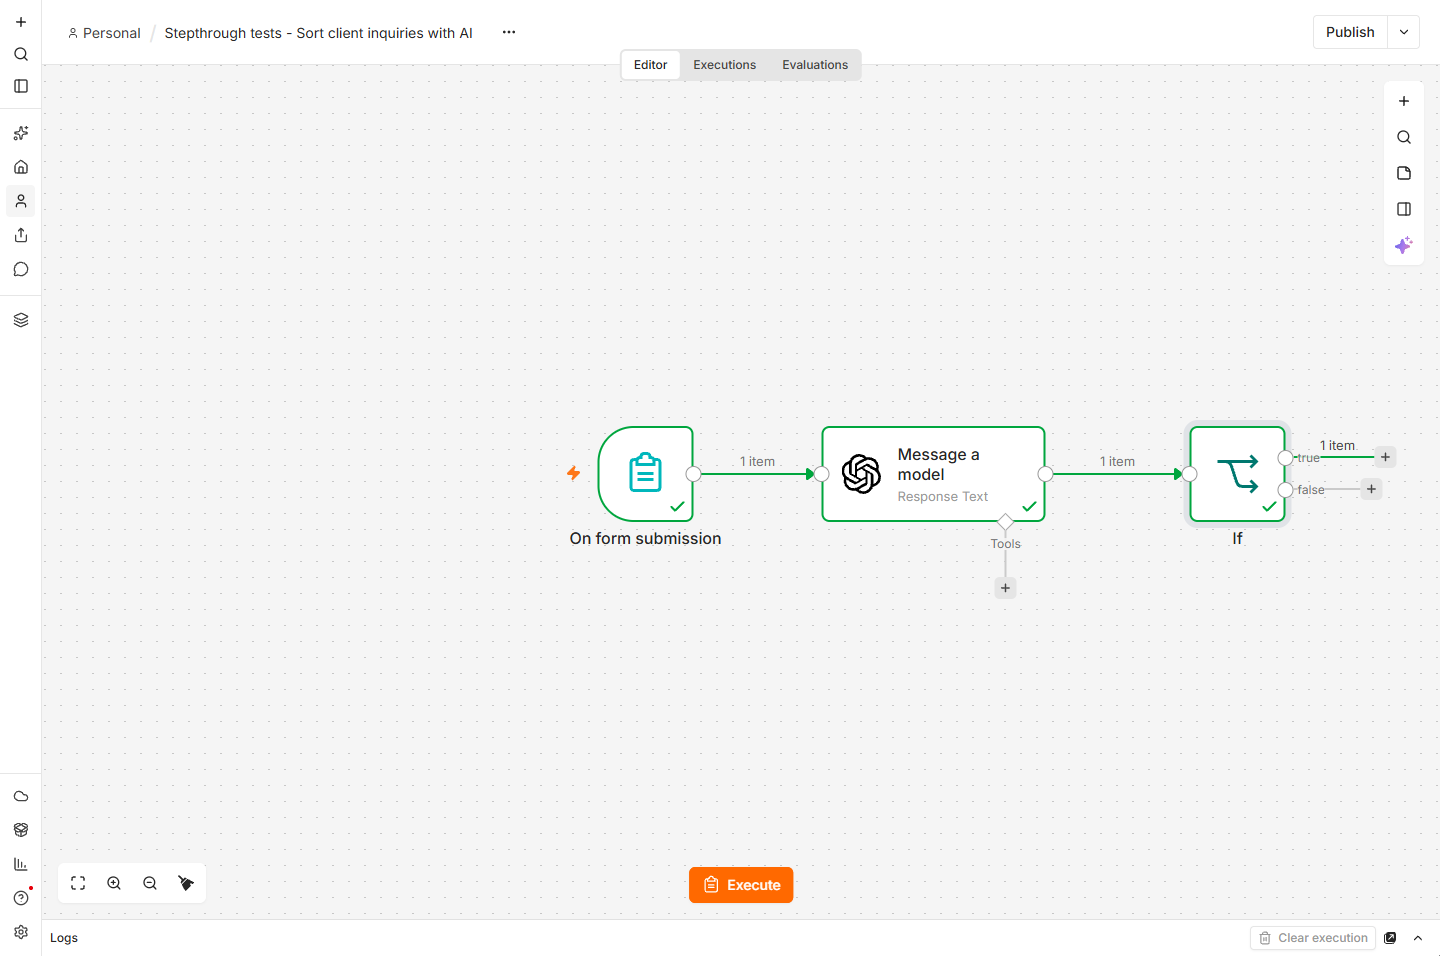Open search in the left sidebar
The image size is (1440, 956).
pyautogui.click(x=21, y=54)
